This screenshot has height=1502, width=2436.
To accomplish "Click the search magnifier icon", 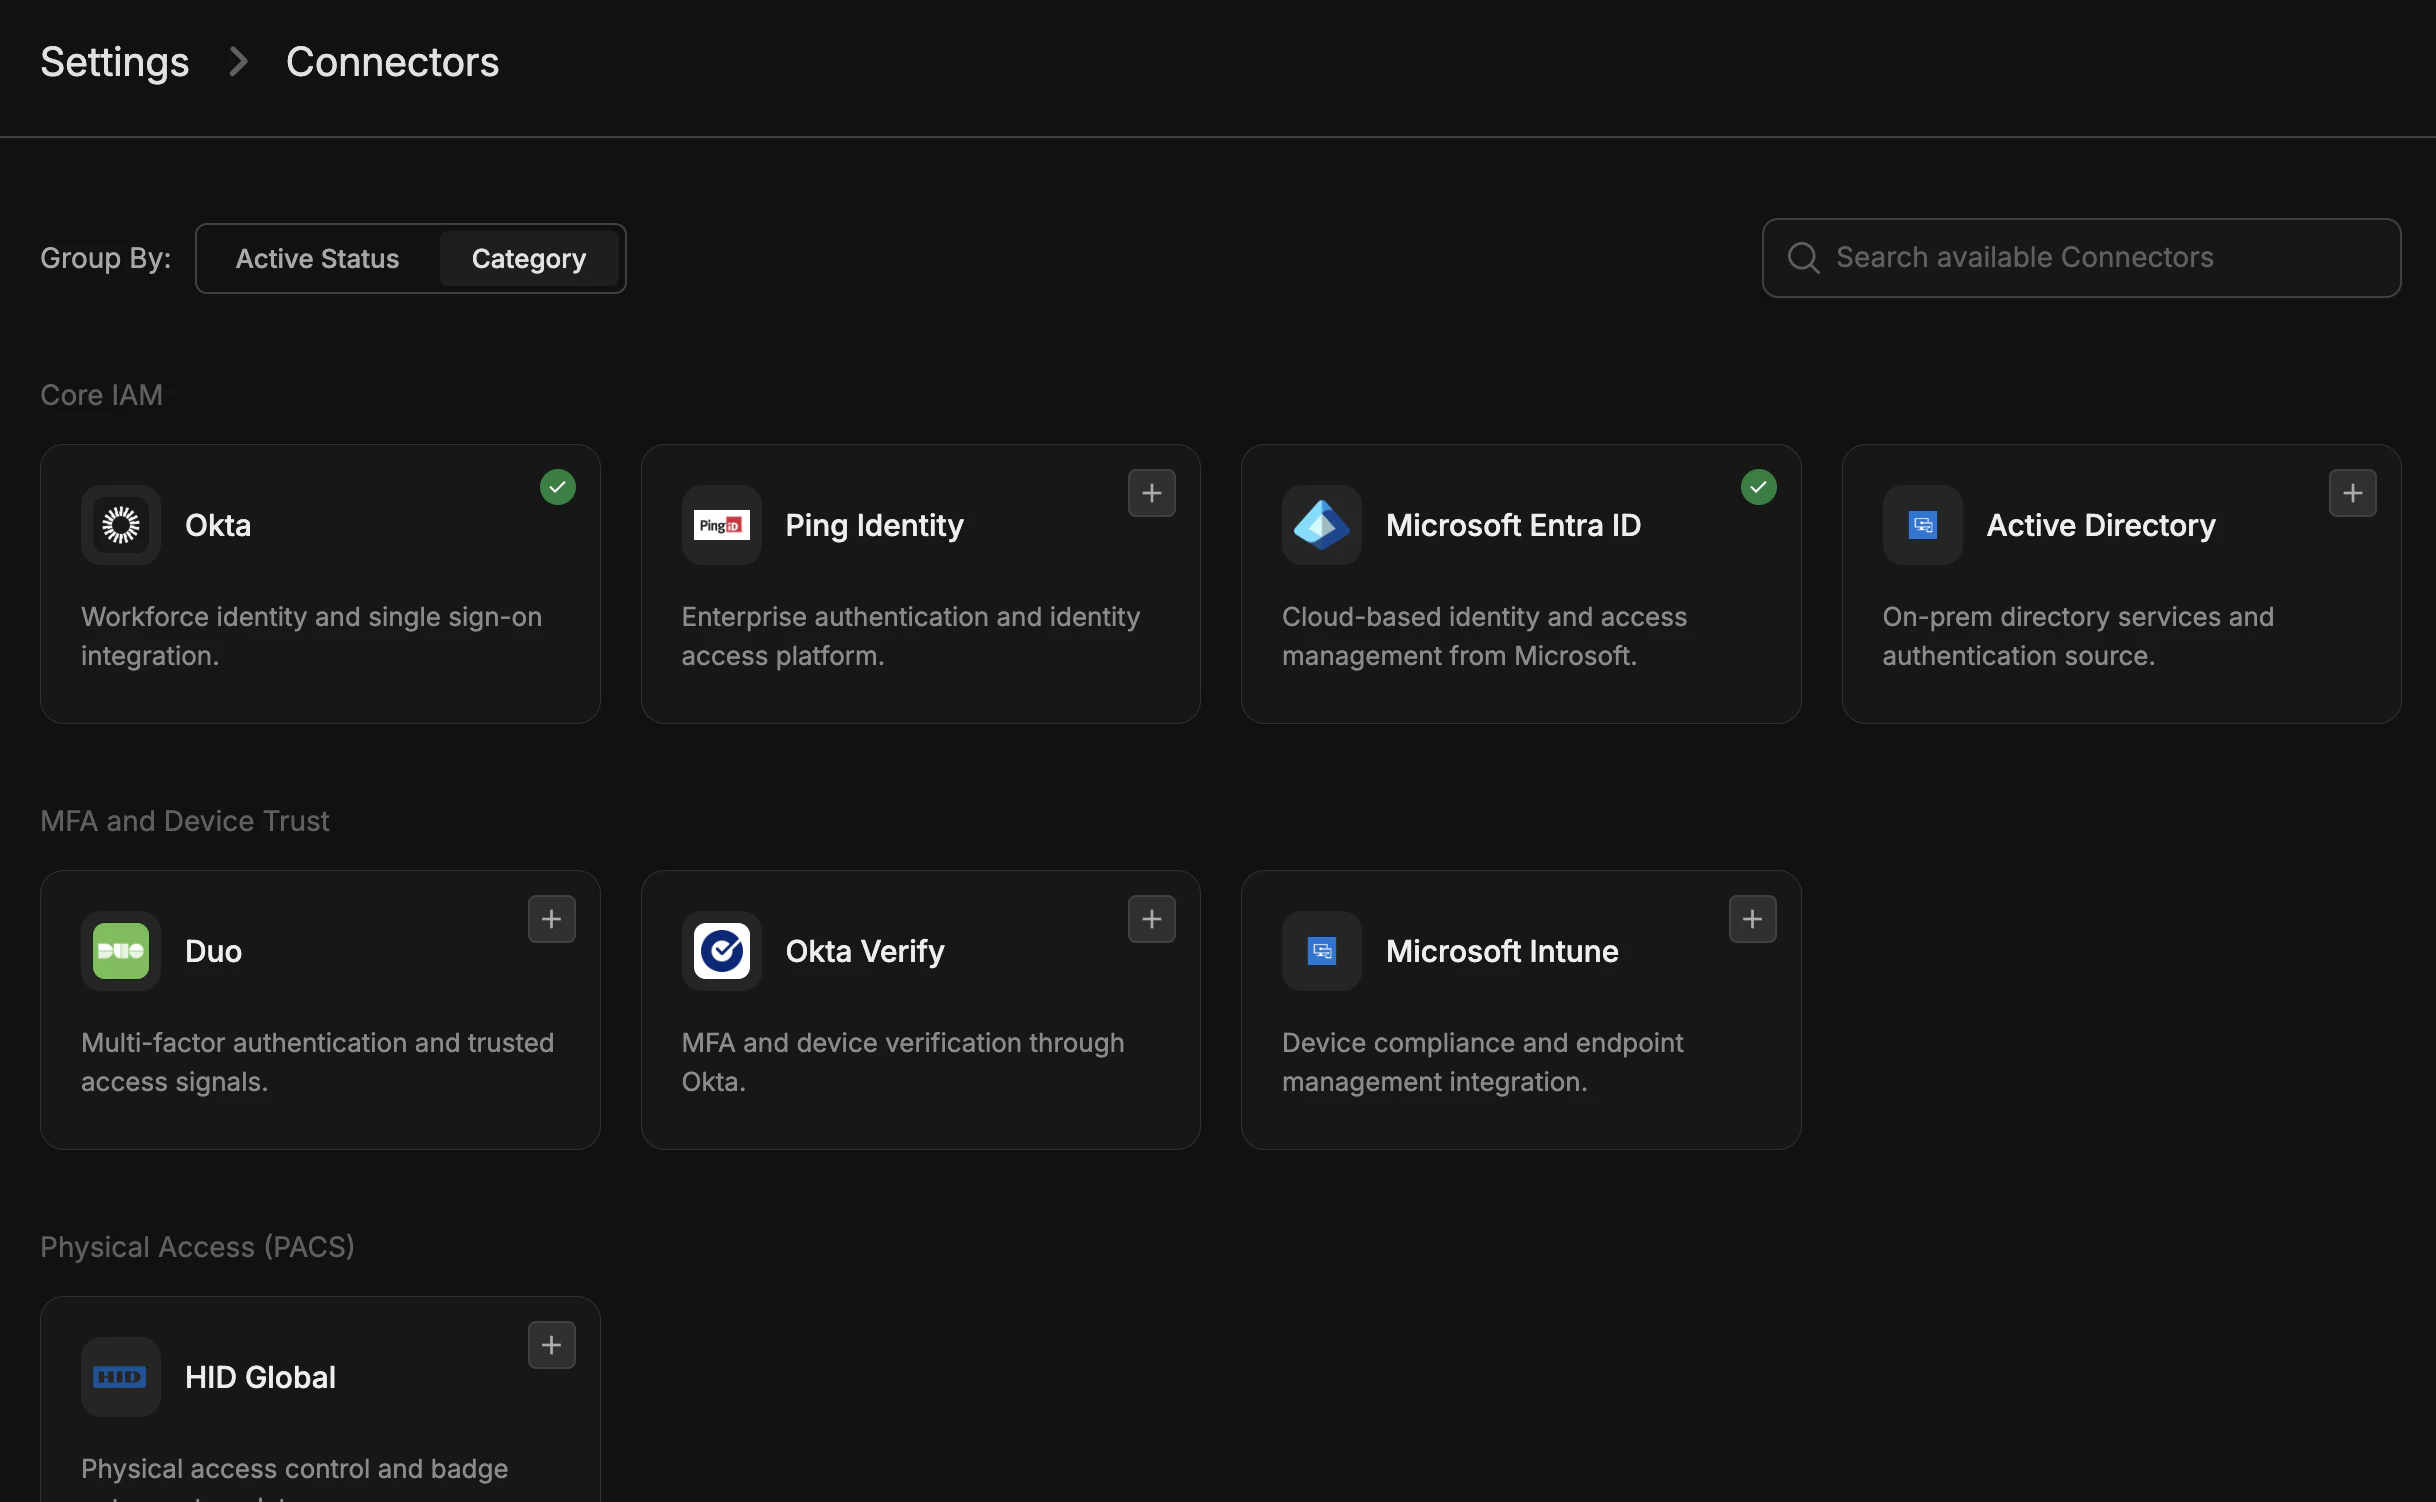I will click(x=1803, y=258).
